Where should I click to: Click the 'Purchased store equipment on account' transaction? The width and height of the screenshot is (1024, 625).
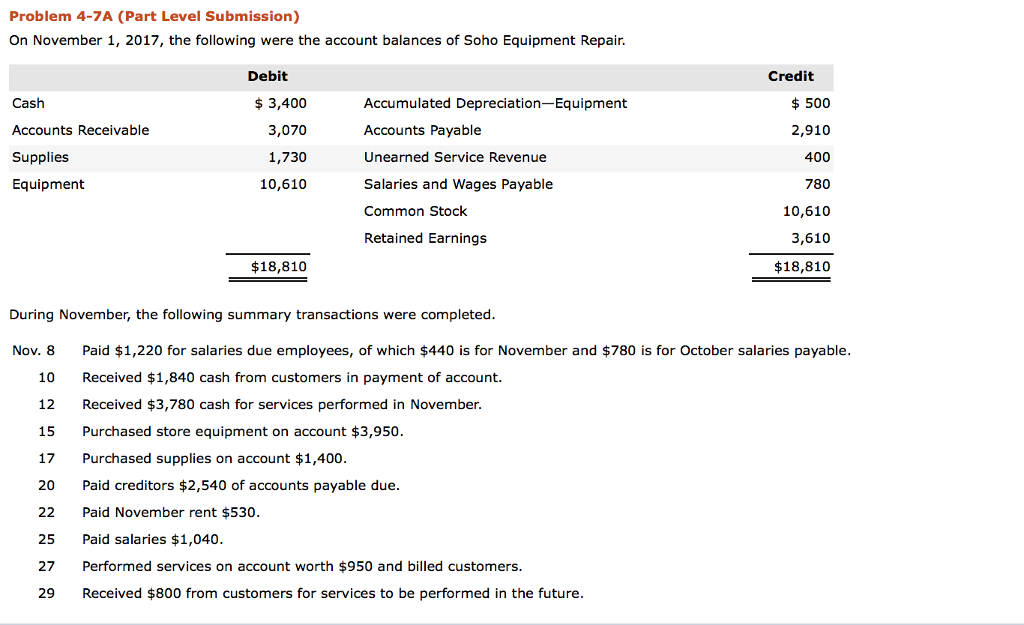click(x=242, y=432)
